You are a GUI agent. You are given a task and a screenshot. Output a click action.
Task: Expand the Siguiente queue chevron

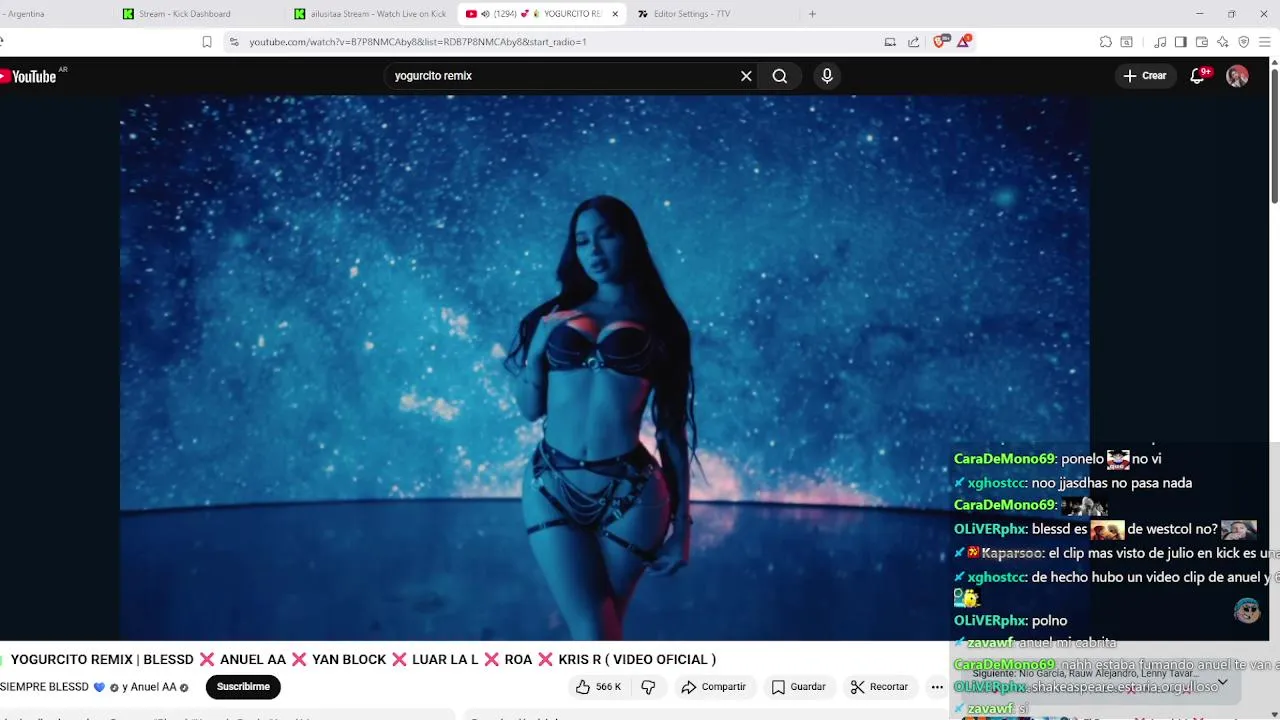click(1222, 682)
